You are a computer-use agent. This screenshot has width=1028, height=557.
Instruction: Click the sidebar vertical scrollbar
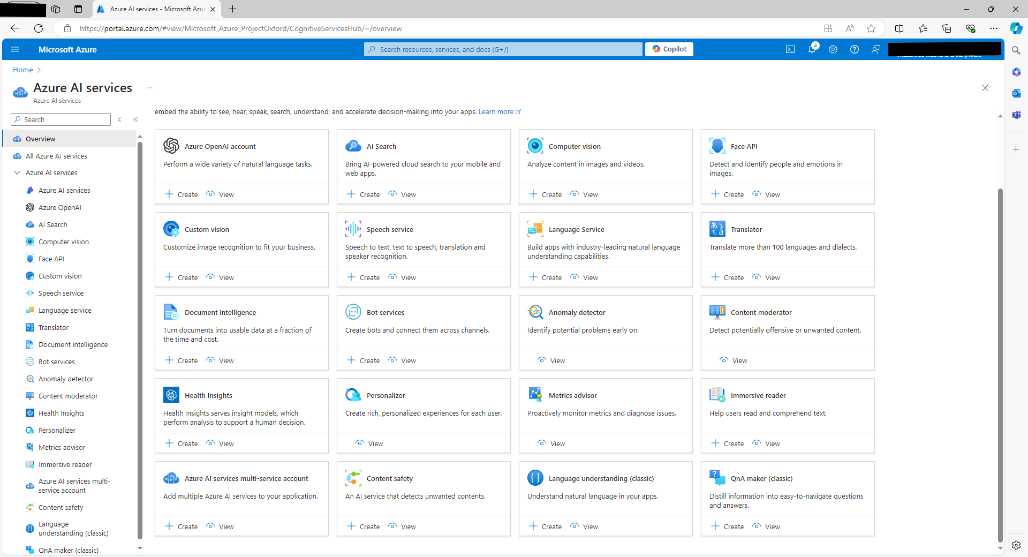tap(140, 339)
